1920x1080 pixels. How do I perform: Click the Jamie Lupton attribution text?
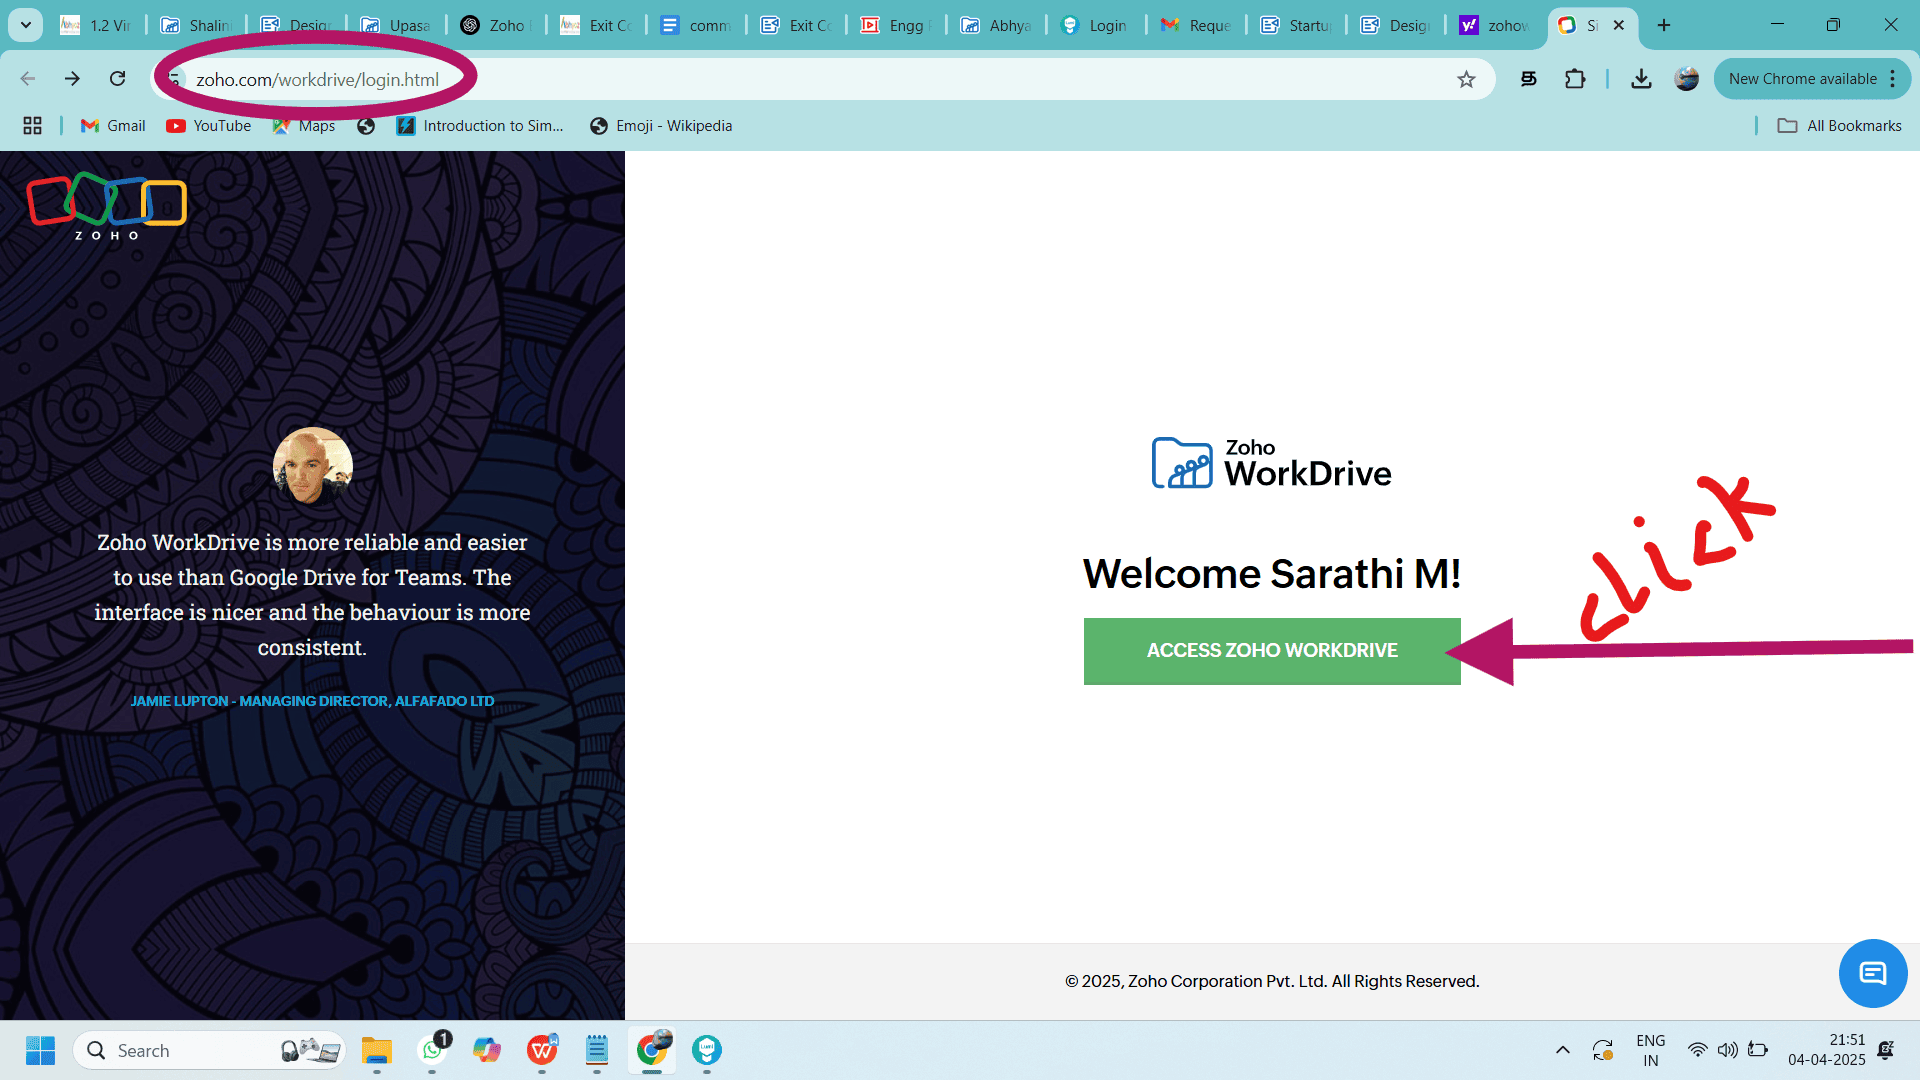[312, 701]
